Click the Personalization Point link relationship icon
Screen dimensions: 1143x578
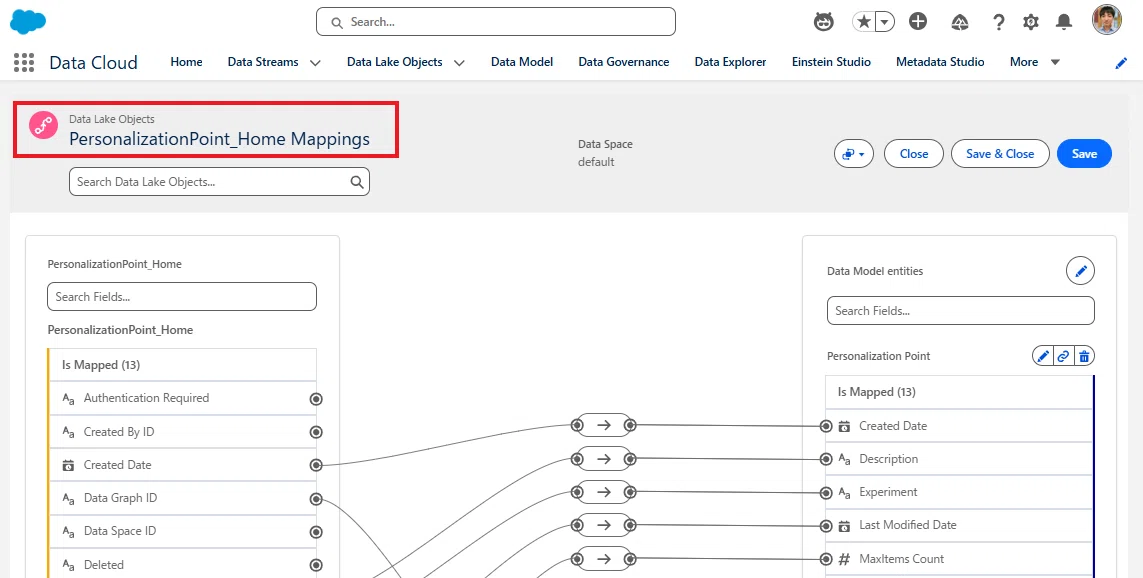coord(1064,356)
